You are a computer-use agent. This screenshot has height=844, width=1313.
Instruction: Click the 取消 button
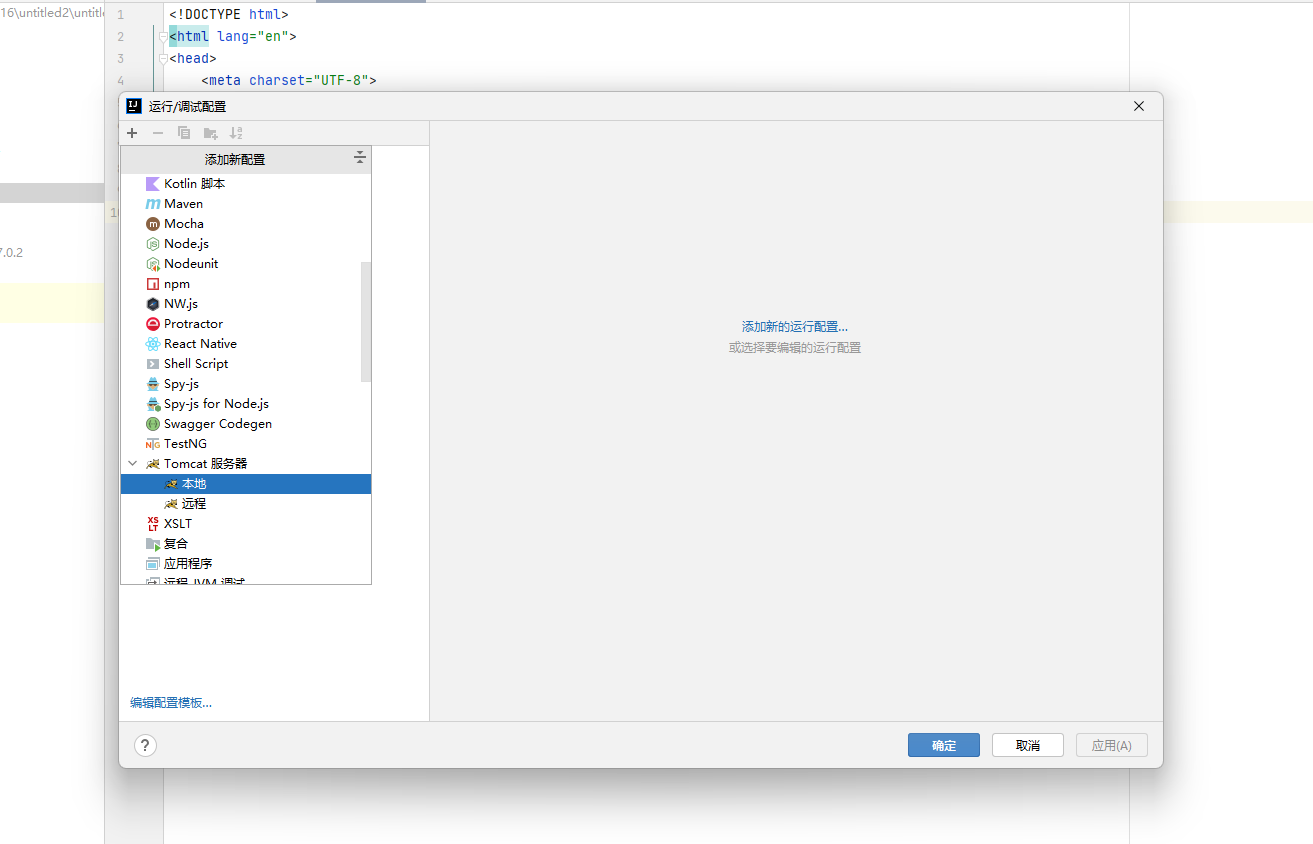click(x=1028, y=745)
